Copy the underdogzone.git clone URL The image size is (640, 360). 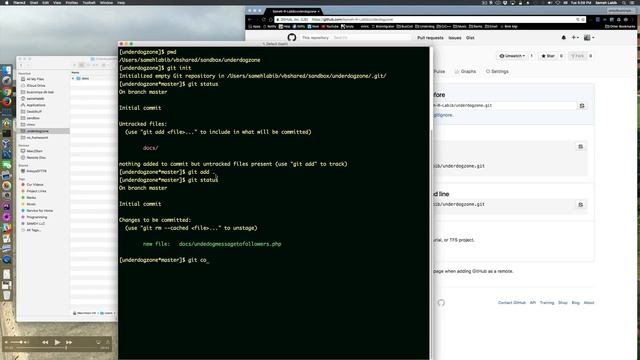pos(582,106)
